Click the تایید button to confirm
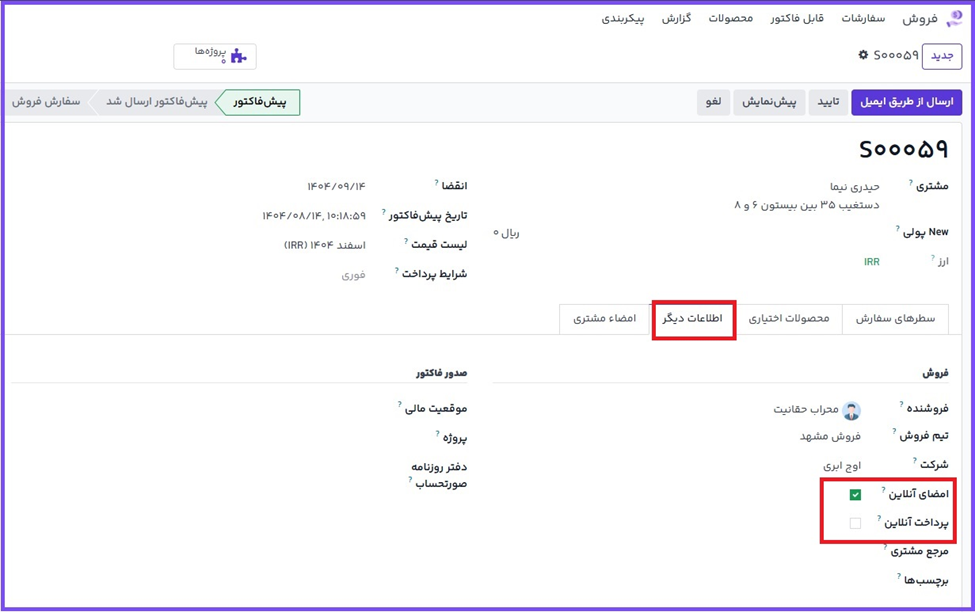The image size is (975, 612). 828,102
